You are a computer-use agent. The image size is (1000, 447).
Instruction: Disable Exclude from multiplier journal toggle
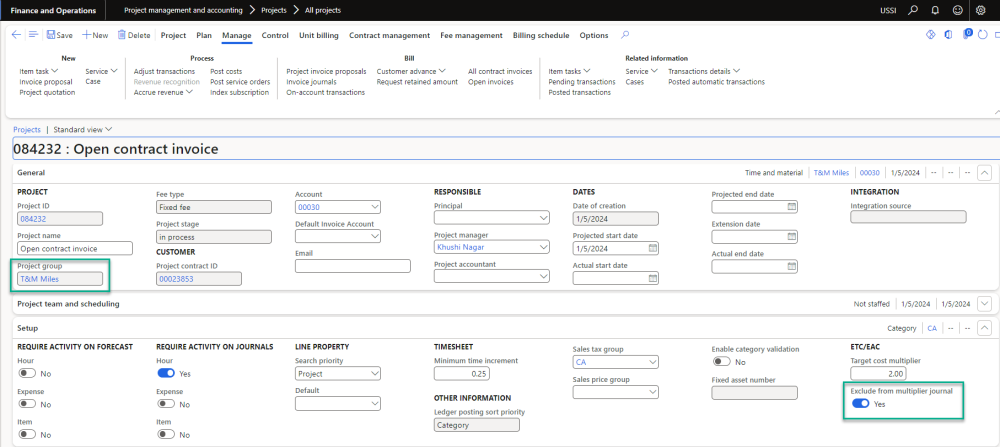pyautogui.click(x=859, y=403)
